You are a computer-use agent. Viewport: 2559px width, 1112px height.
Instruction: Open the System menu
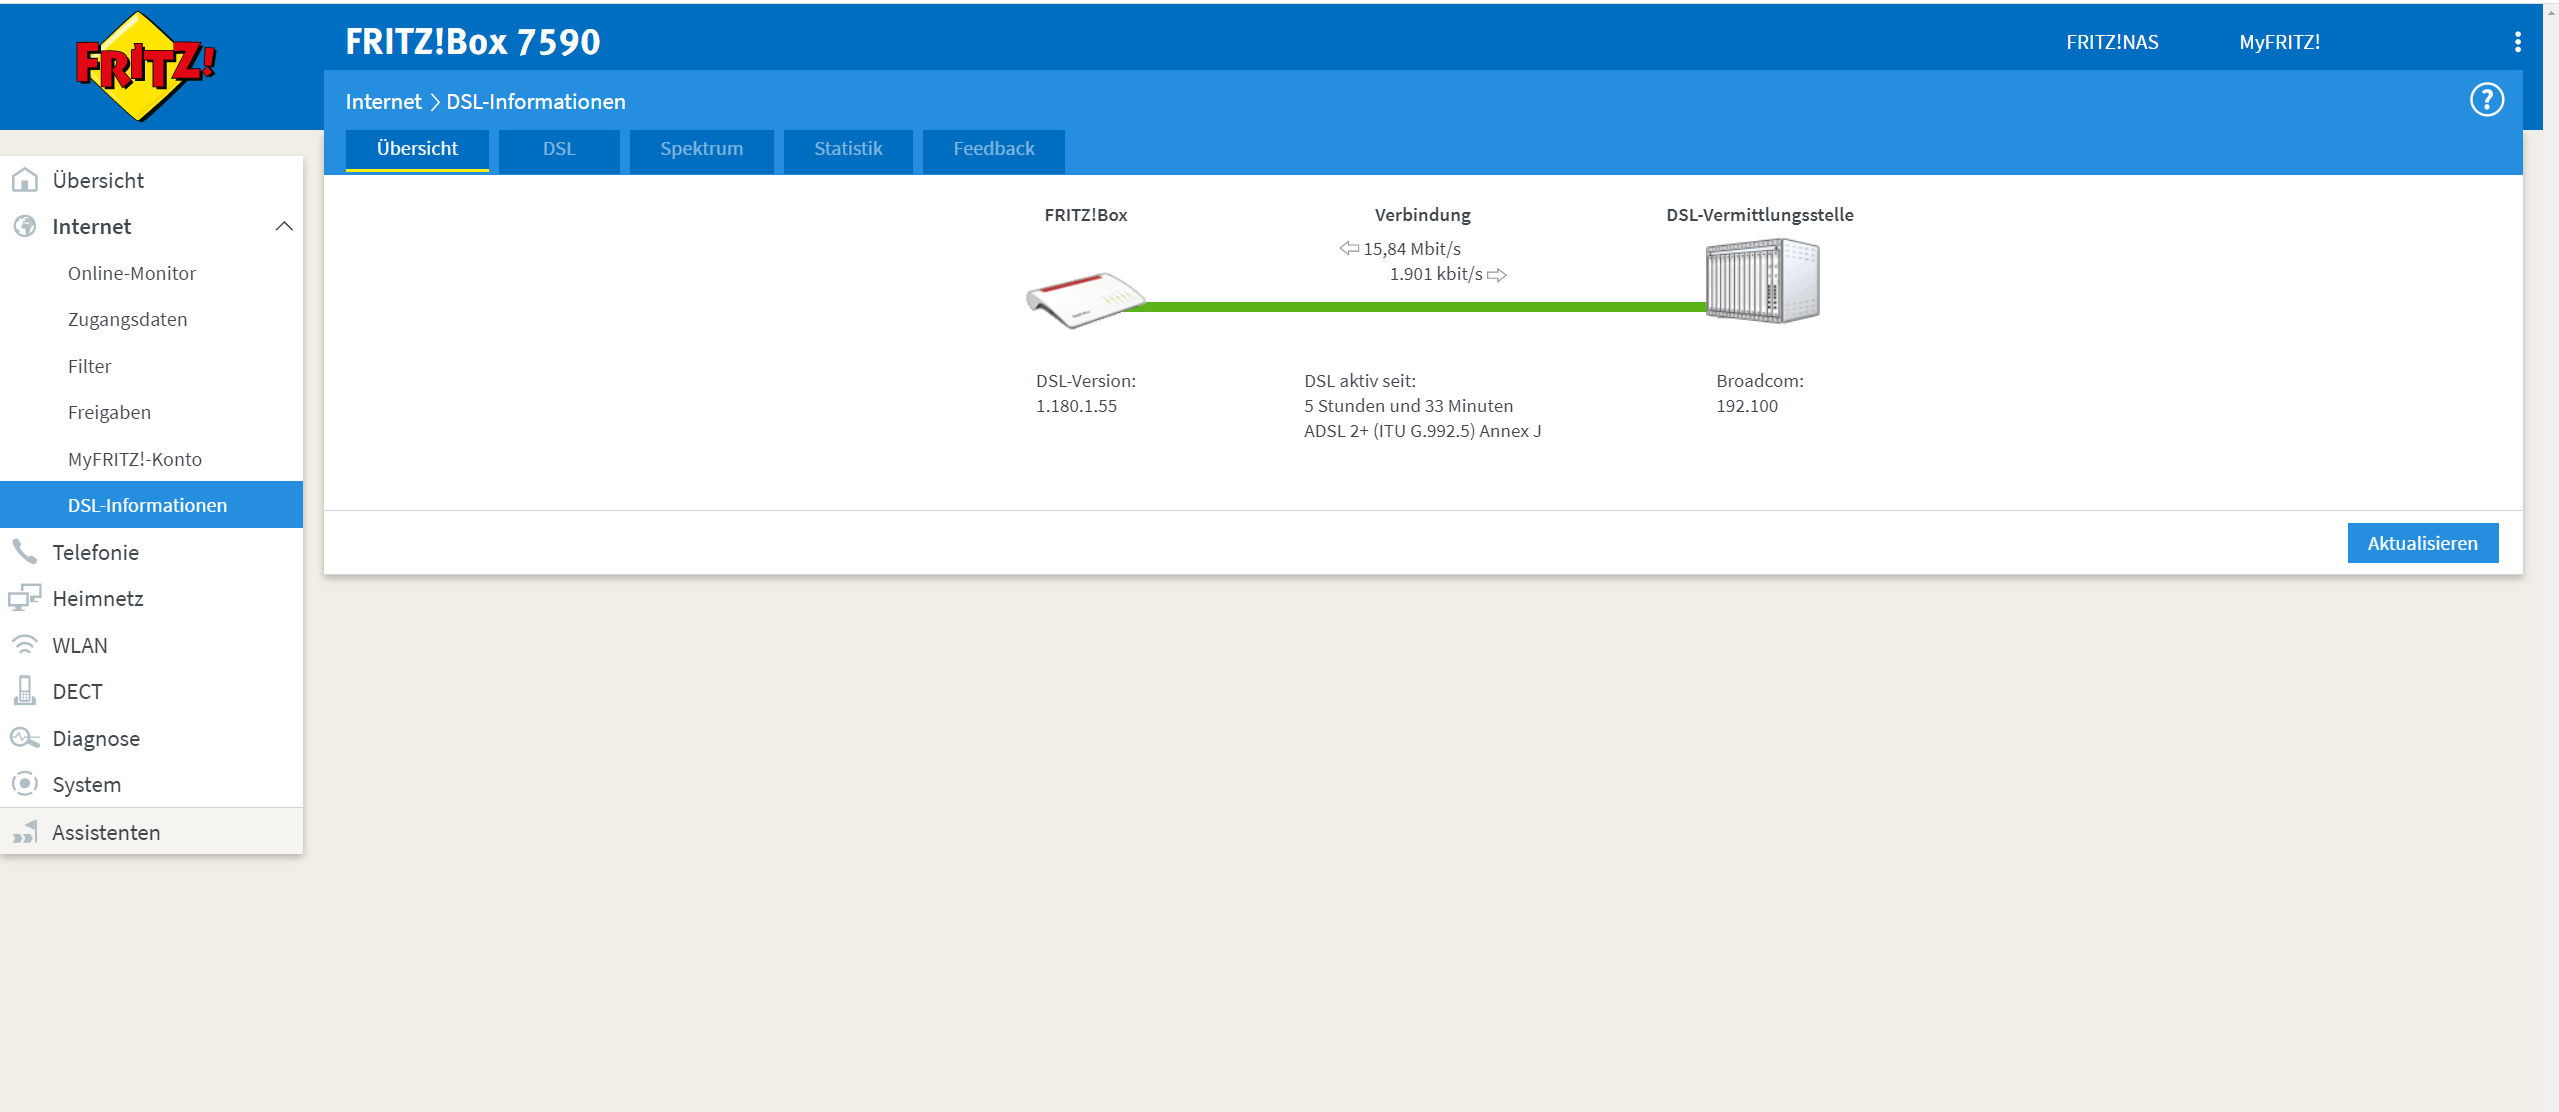[x=151, y=784]
